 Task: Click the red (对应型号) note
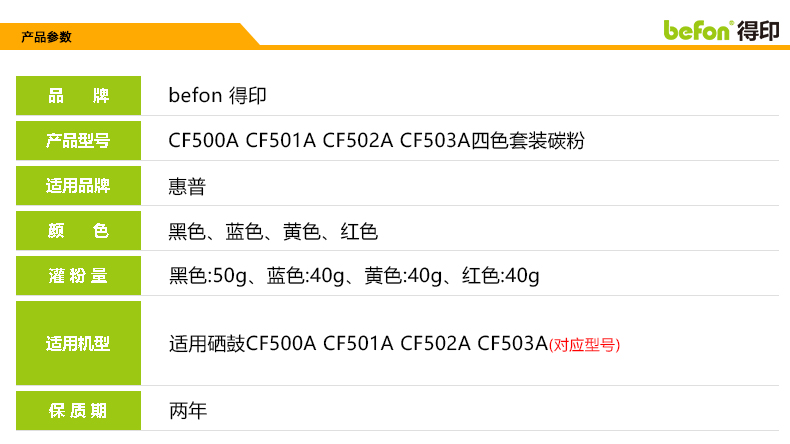tap(585, 345)
